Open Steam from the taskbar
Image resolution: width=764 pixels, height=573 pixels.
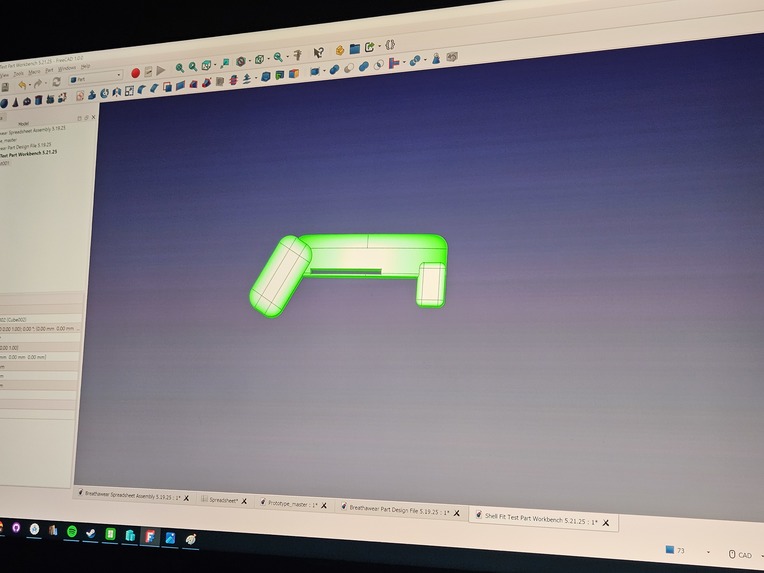[x=91, y=533]
